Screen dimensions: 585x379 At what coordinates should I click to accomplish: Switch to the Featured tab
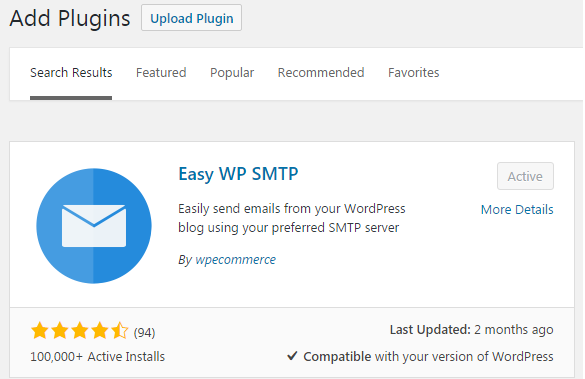coord(161,73)
